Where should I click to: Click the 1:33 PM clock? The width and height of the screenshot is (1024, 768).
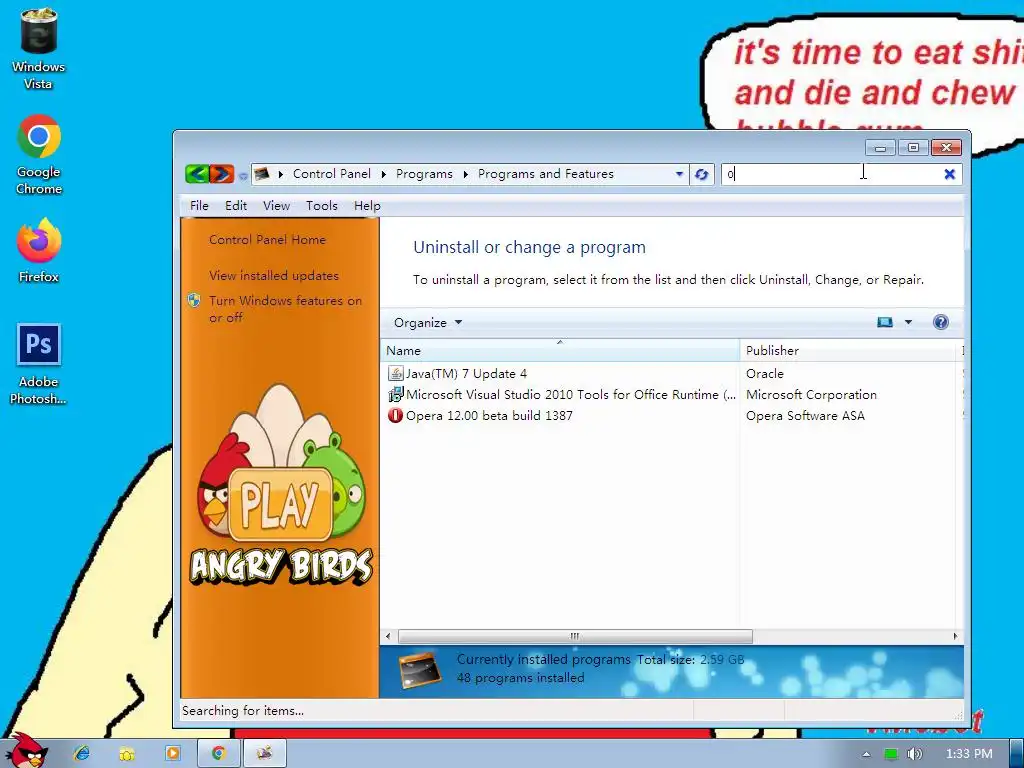[x=969, y=754]
